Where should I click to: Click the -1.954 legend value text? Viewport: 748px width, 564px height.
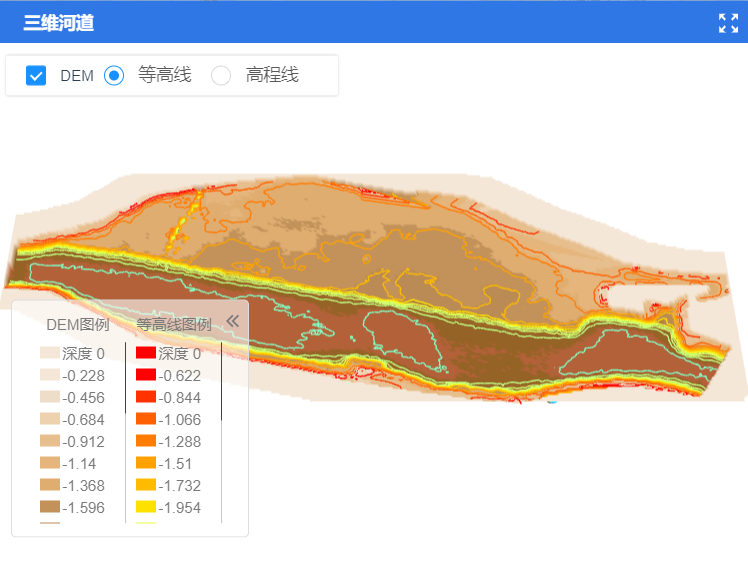point(179,507)
